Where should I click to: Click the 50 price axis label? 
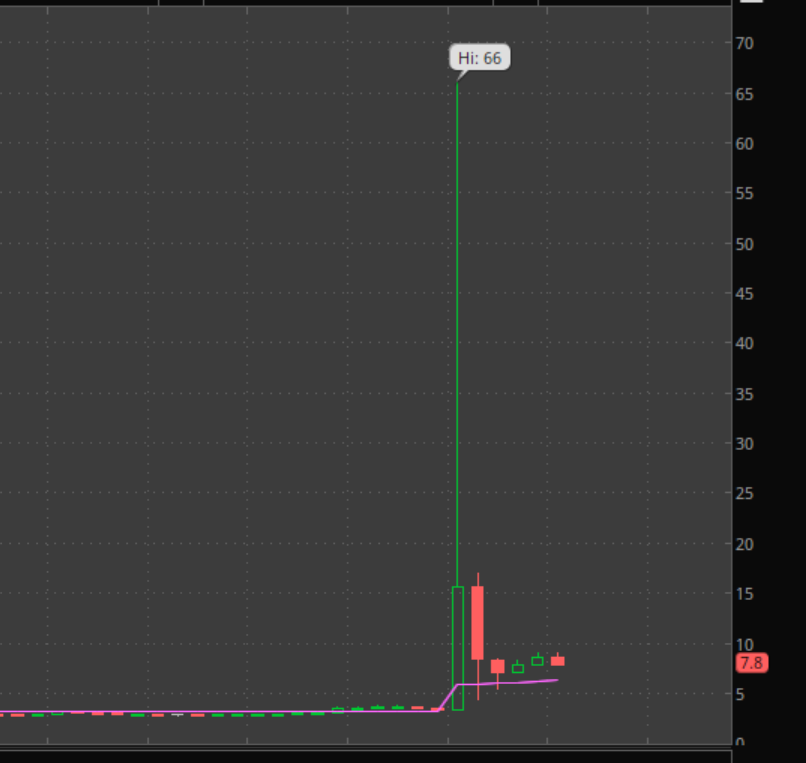744,244
